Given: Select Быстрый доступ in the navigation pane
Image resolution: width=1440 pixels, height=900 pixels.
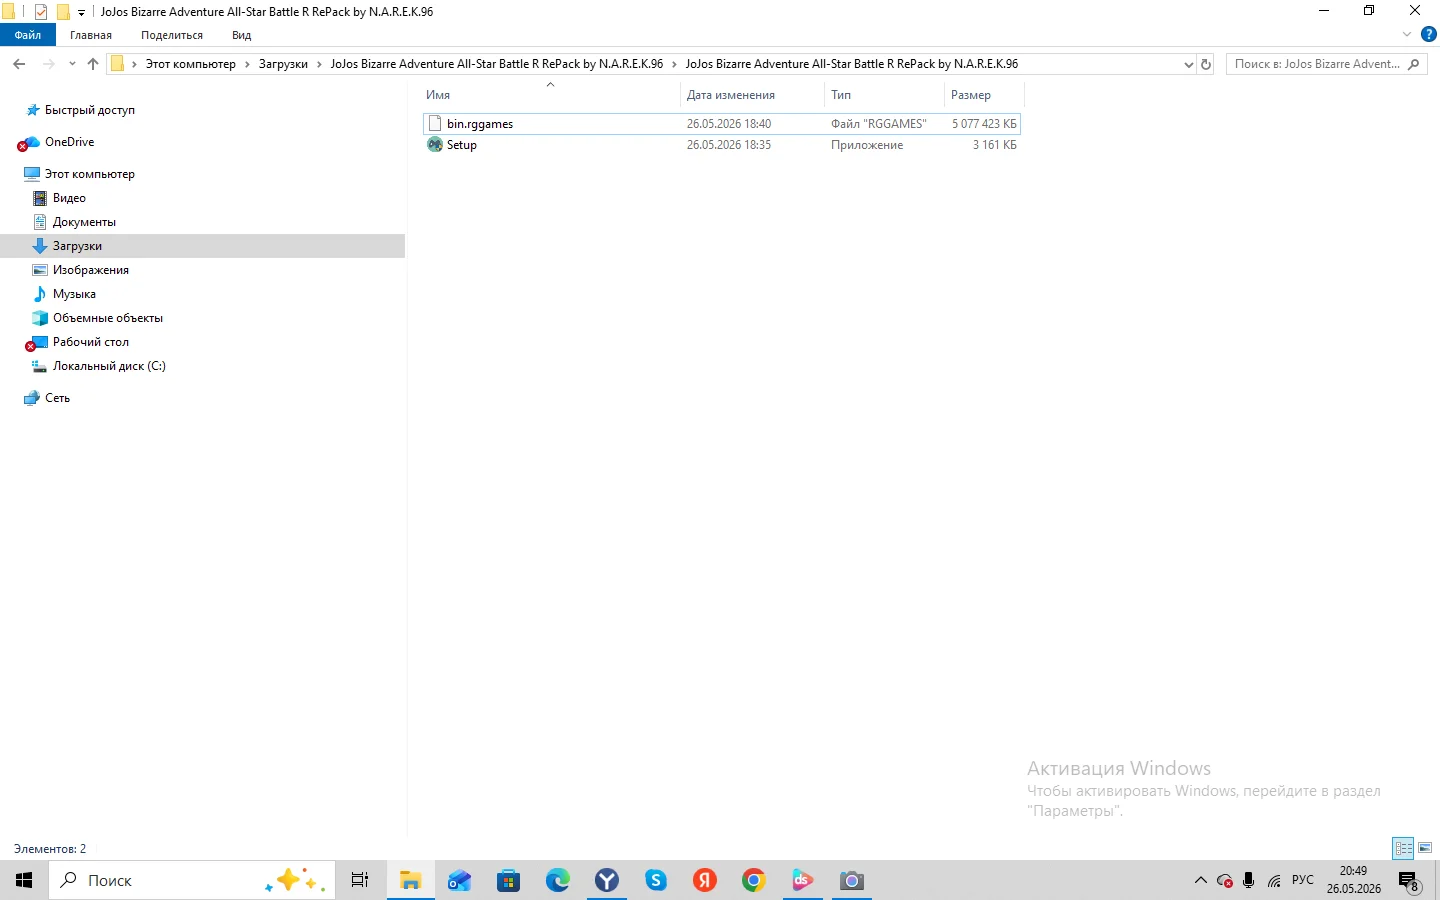Looking at the screenshot, I should pos(90,110).
